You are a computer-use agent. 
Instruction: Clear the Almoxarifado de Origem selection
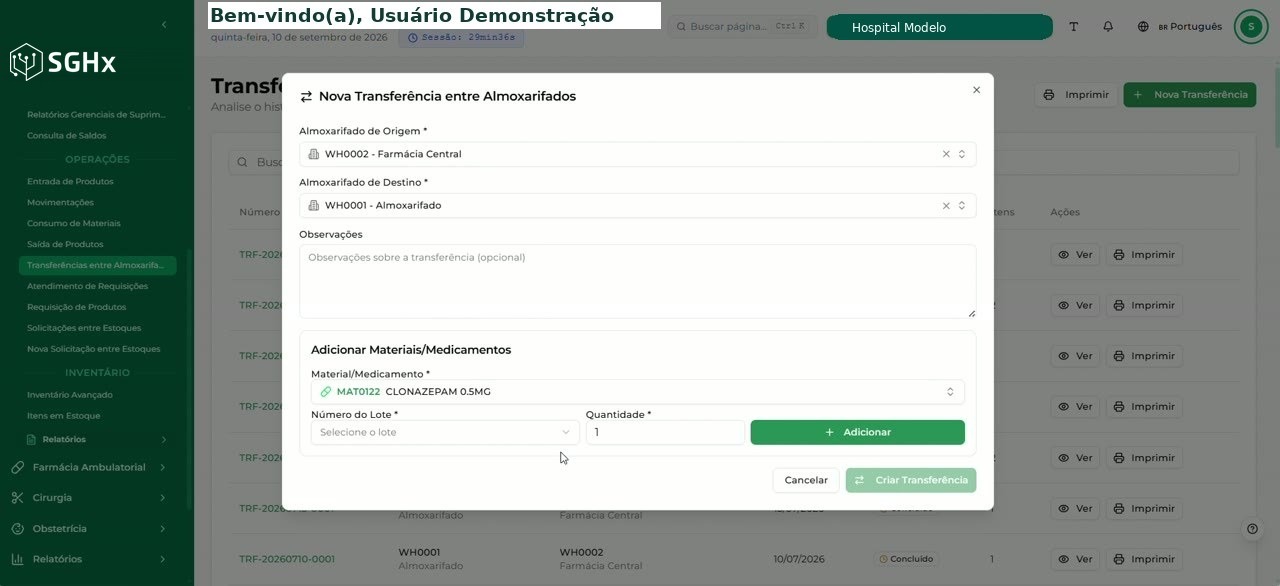coord(946,154)
